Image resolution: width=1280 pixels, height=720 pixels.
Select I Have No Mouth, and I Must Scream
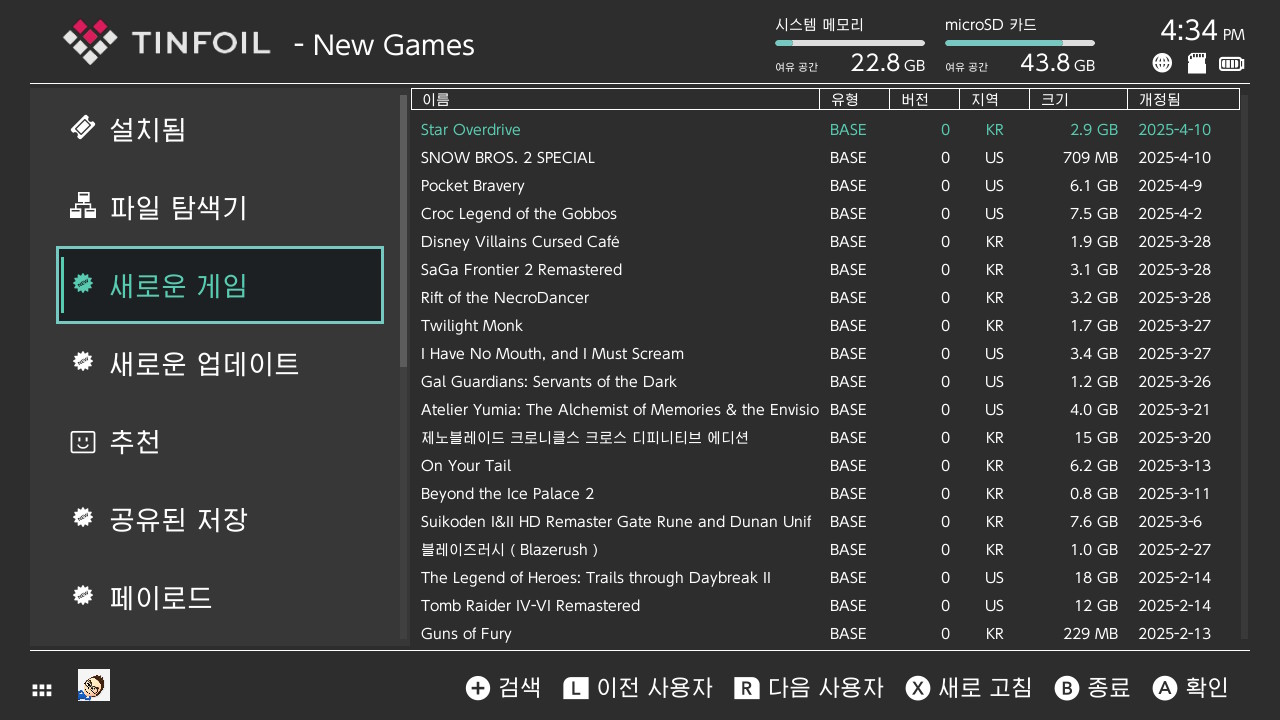point(826,353)
